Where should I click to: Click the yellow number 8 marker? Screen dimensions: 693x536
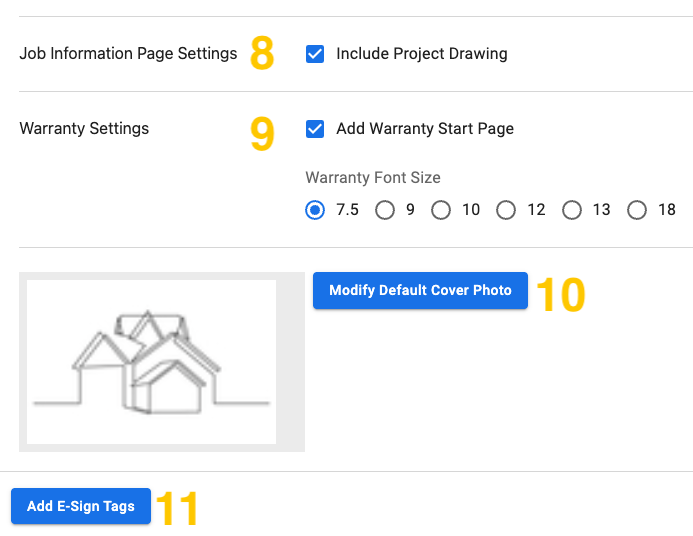tap(262, 53)
